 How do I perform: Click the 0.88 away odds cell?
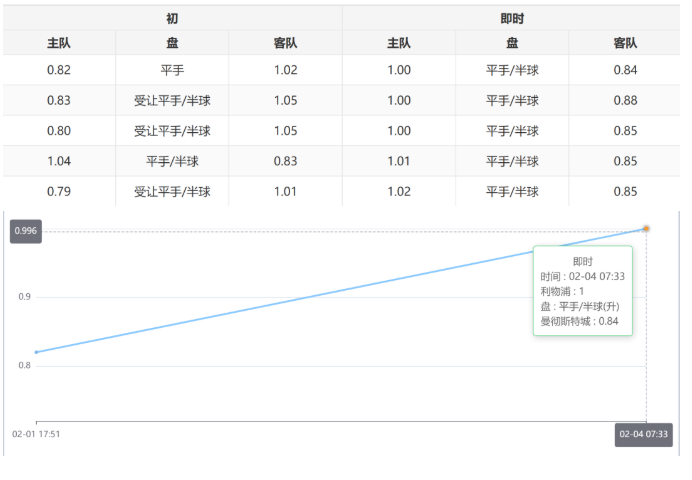(x=625, y=100)
